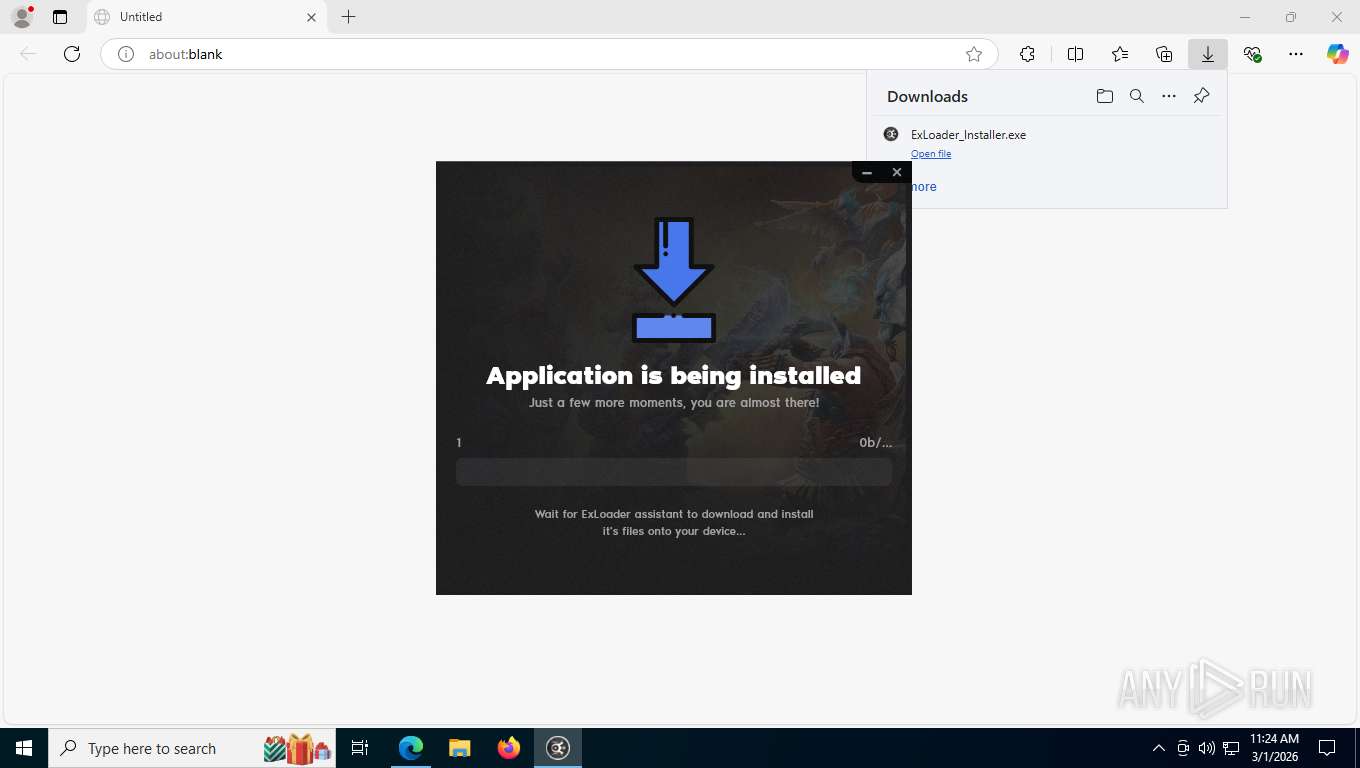
Task: Pin the Downloads panel
Action: [x=1201, y=96]
